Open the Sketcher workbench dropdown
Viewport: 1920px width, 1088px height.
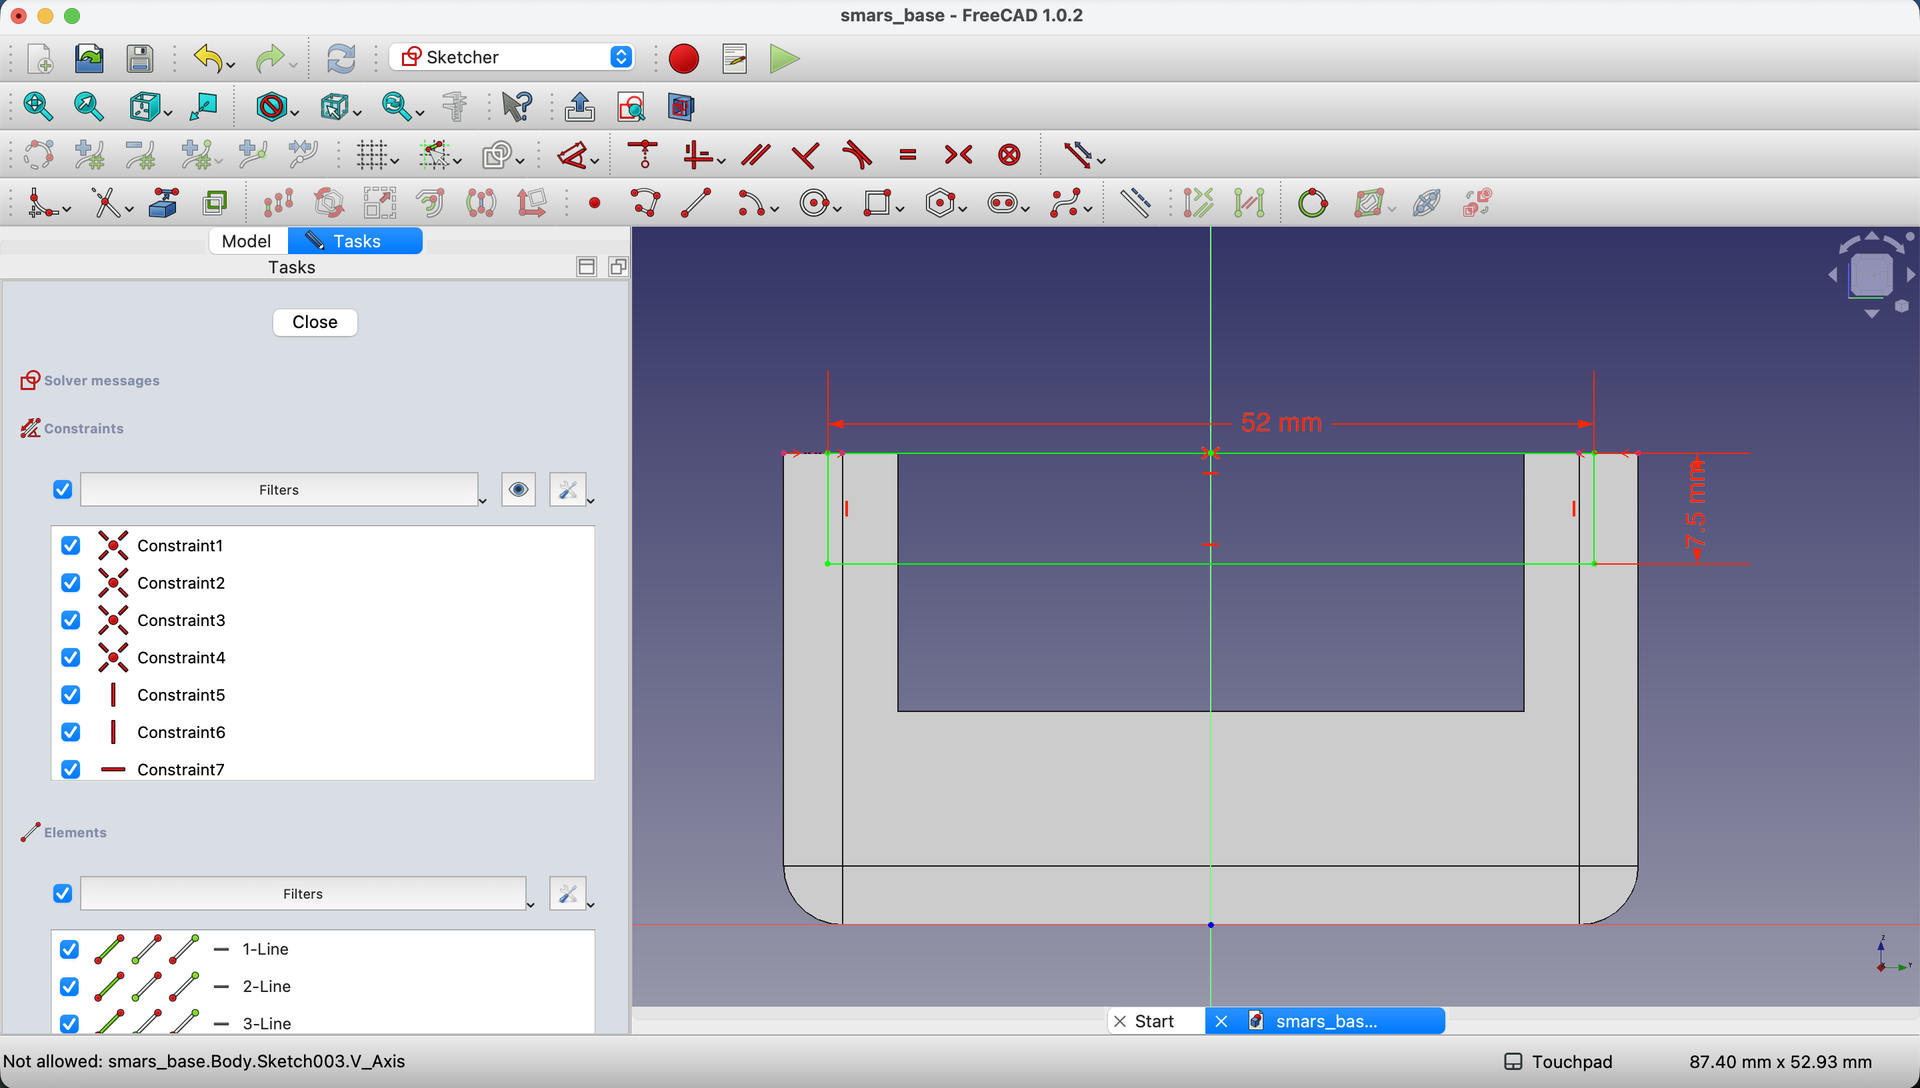pos(512,57)
